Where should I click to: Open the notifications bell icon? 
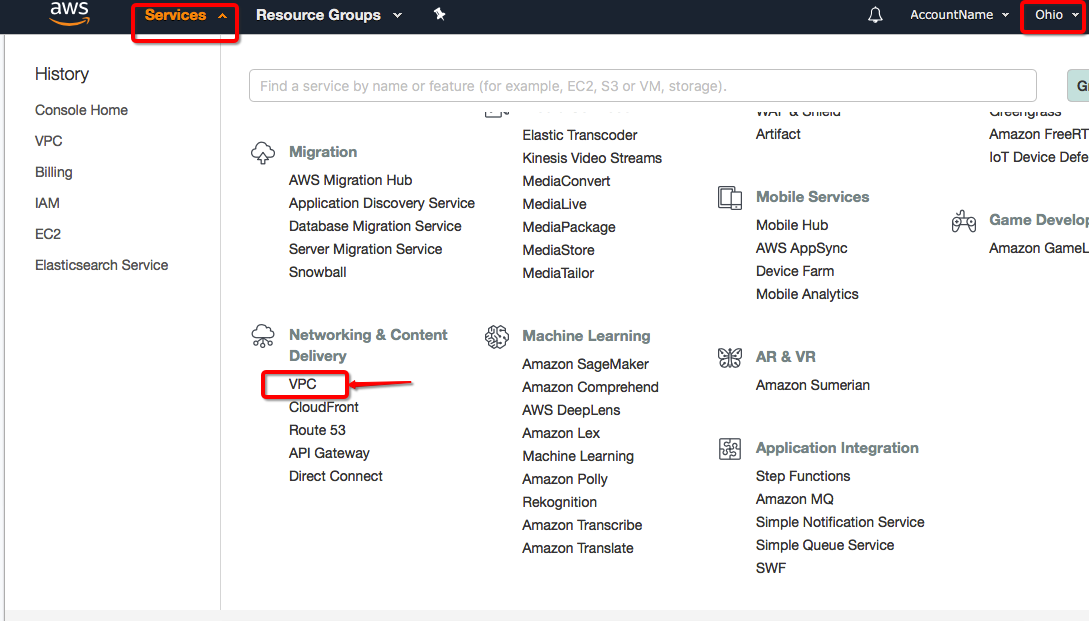tap(875, 15)
